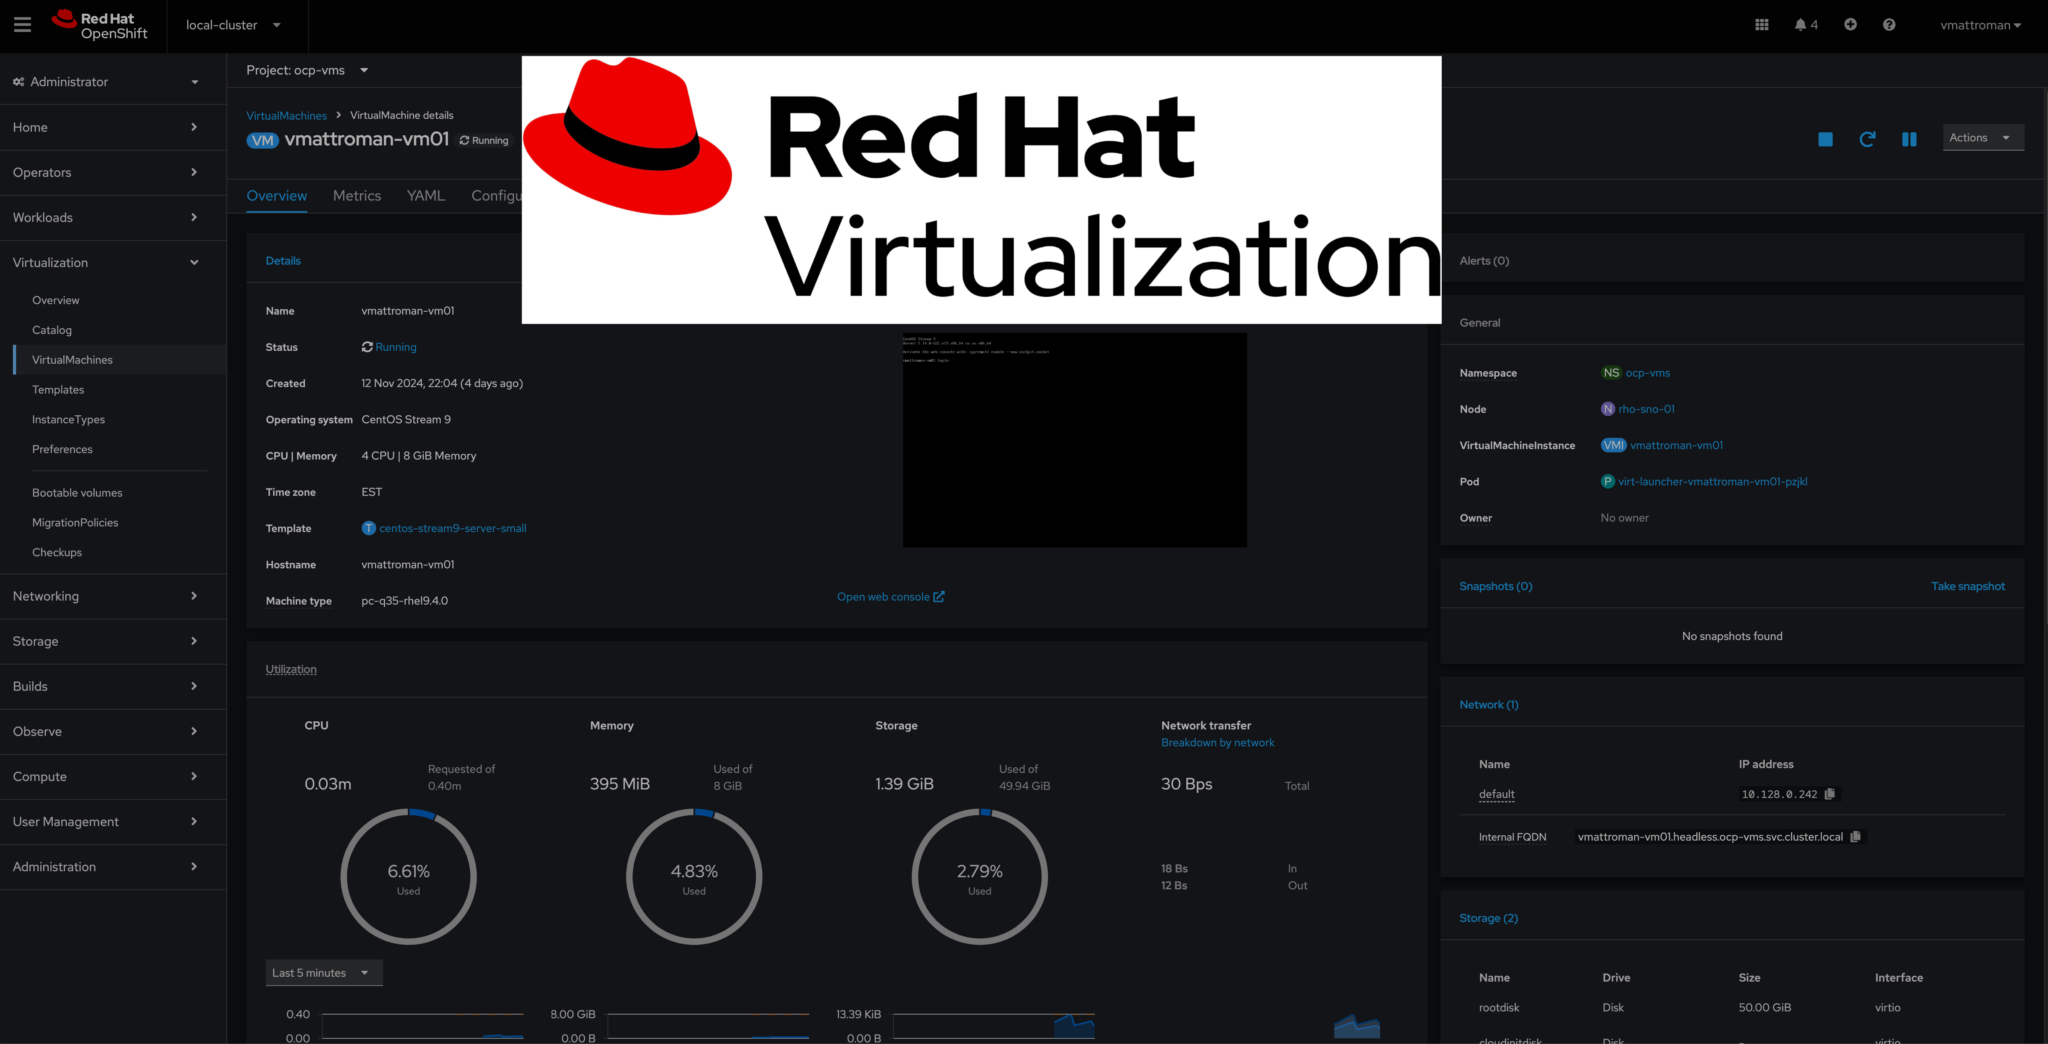Switch to the YAML tab
This screenshot has width=2048, height=1044.
point(425,196)
